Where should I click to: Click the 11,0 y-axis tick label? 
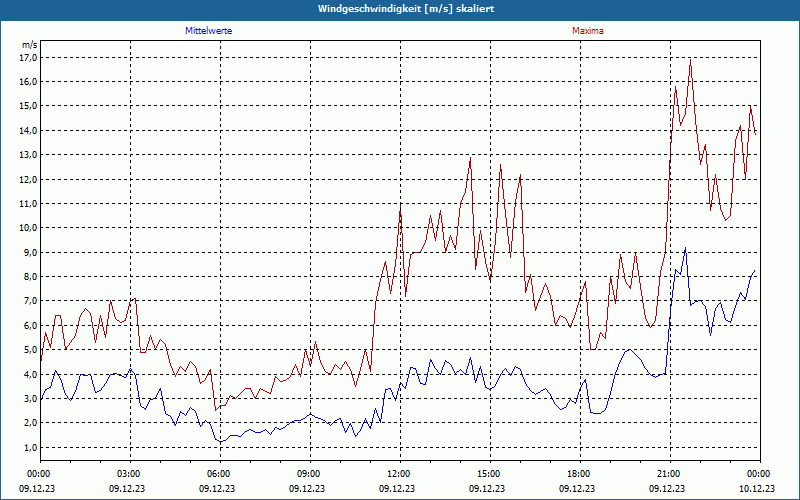pos(29,203)
